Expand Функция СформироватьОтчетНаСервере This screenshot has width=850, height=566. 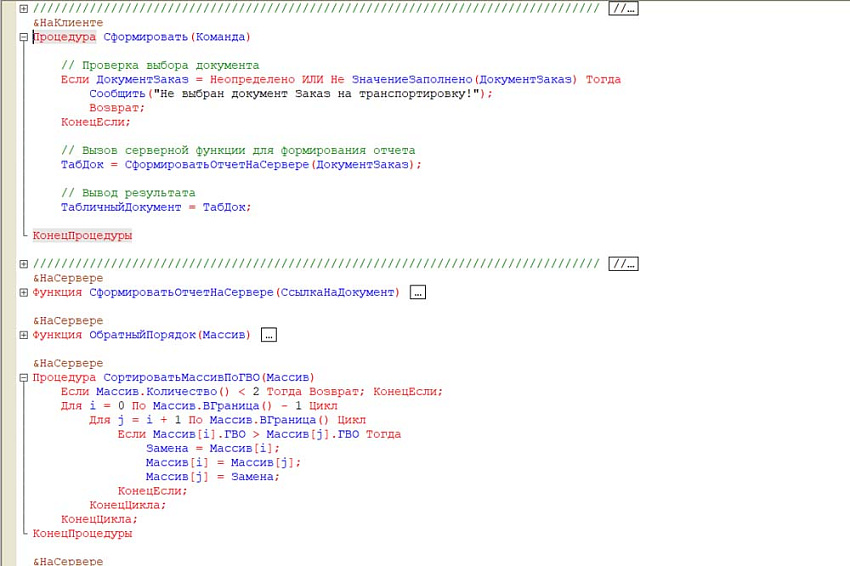coord(23,293)
